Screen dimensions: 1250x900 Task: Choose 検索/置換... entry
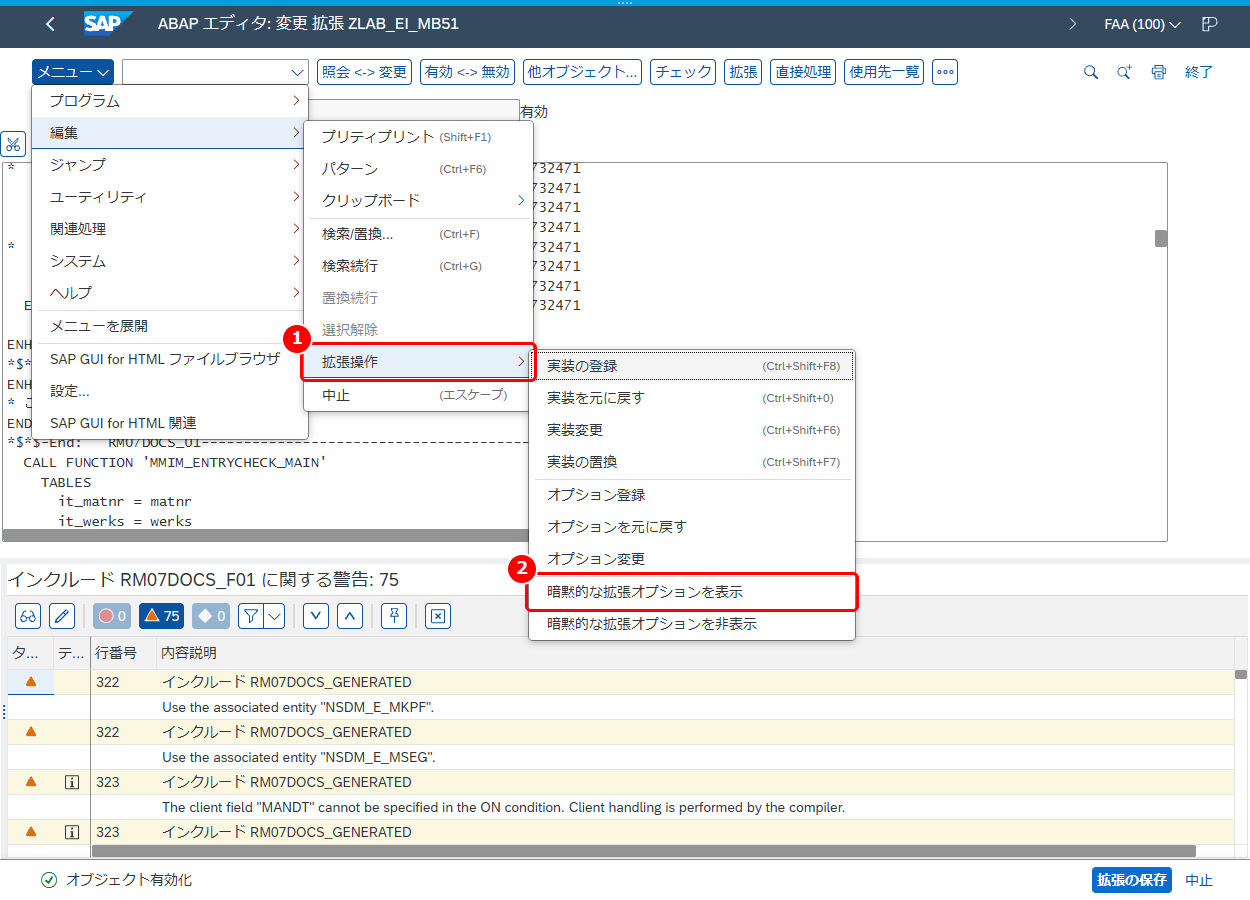(x=418, y=234)
